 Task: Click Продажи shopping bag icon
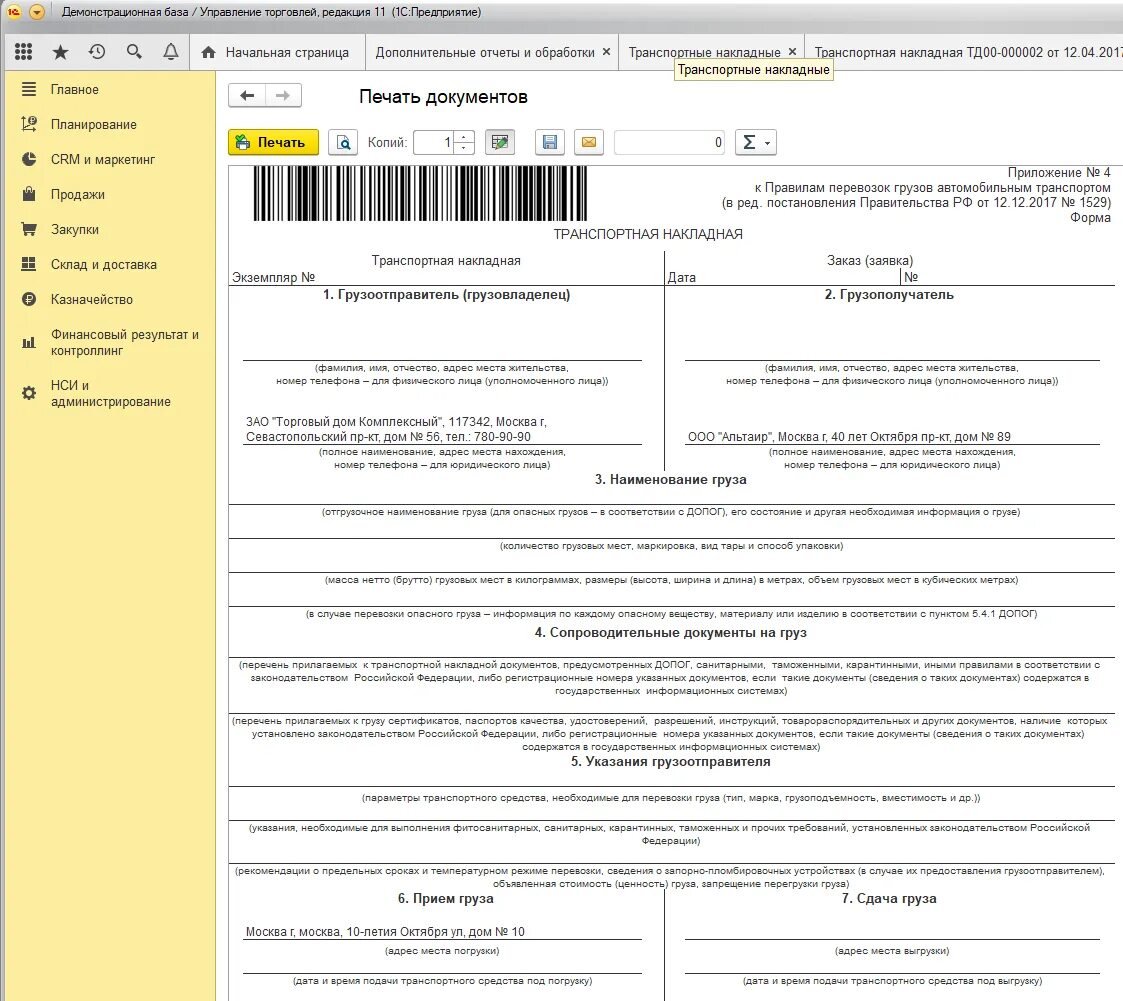(29, 193)
